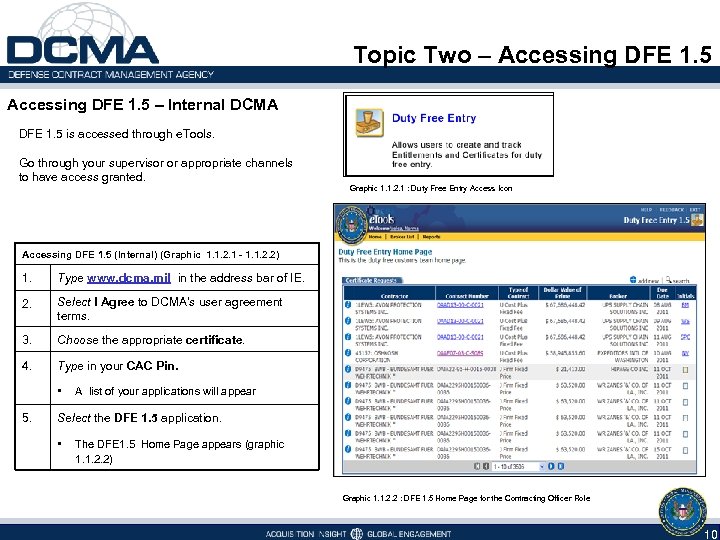The height and width of the screenshot is (540, 720).
Task: Click the Duty Free Entry stamp icon
Action: click(369, 123)
